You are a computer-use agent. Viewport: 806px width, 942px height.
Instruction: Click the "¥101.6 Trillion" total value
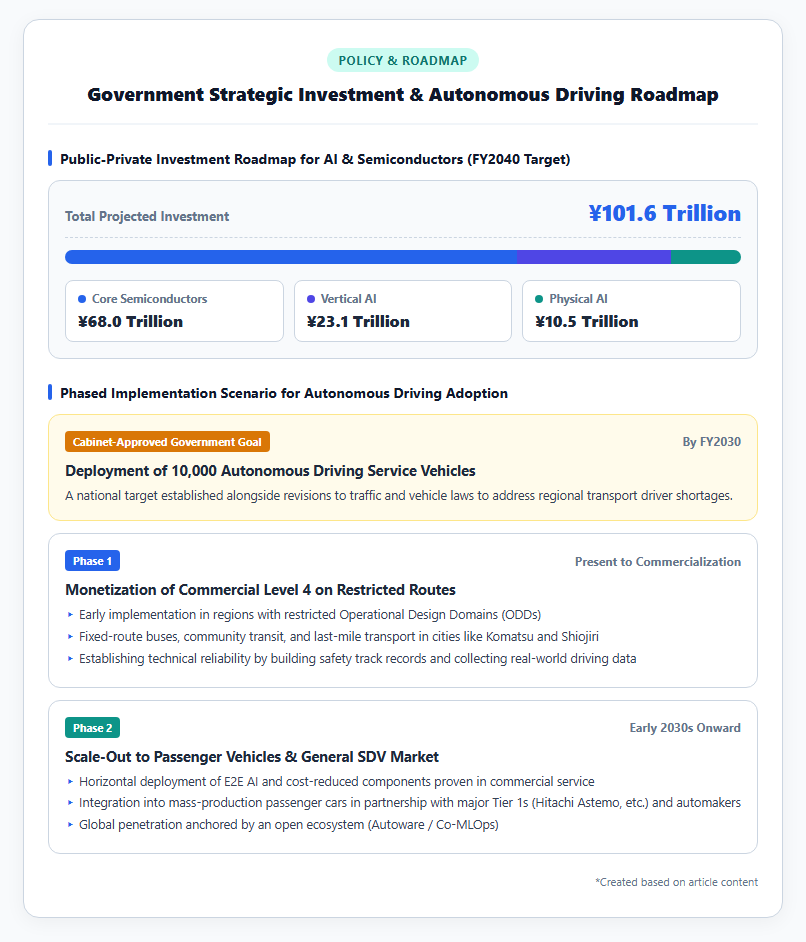[x=665, y=213]
